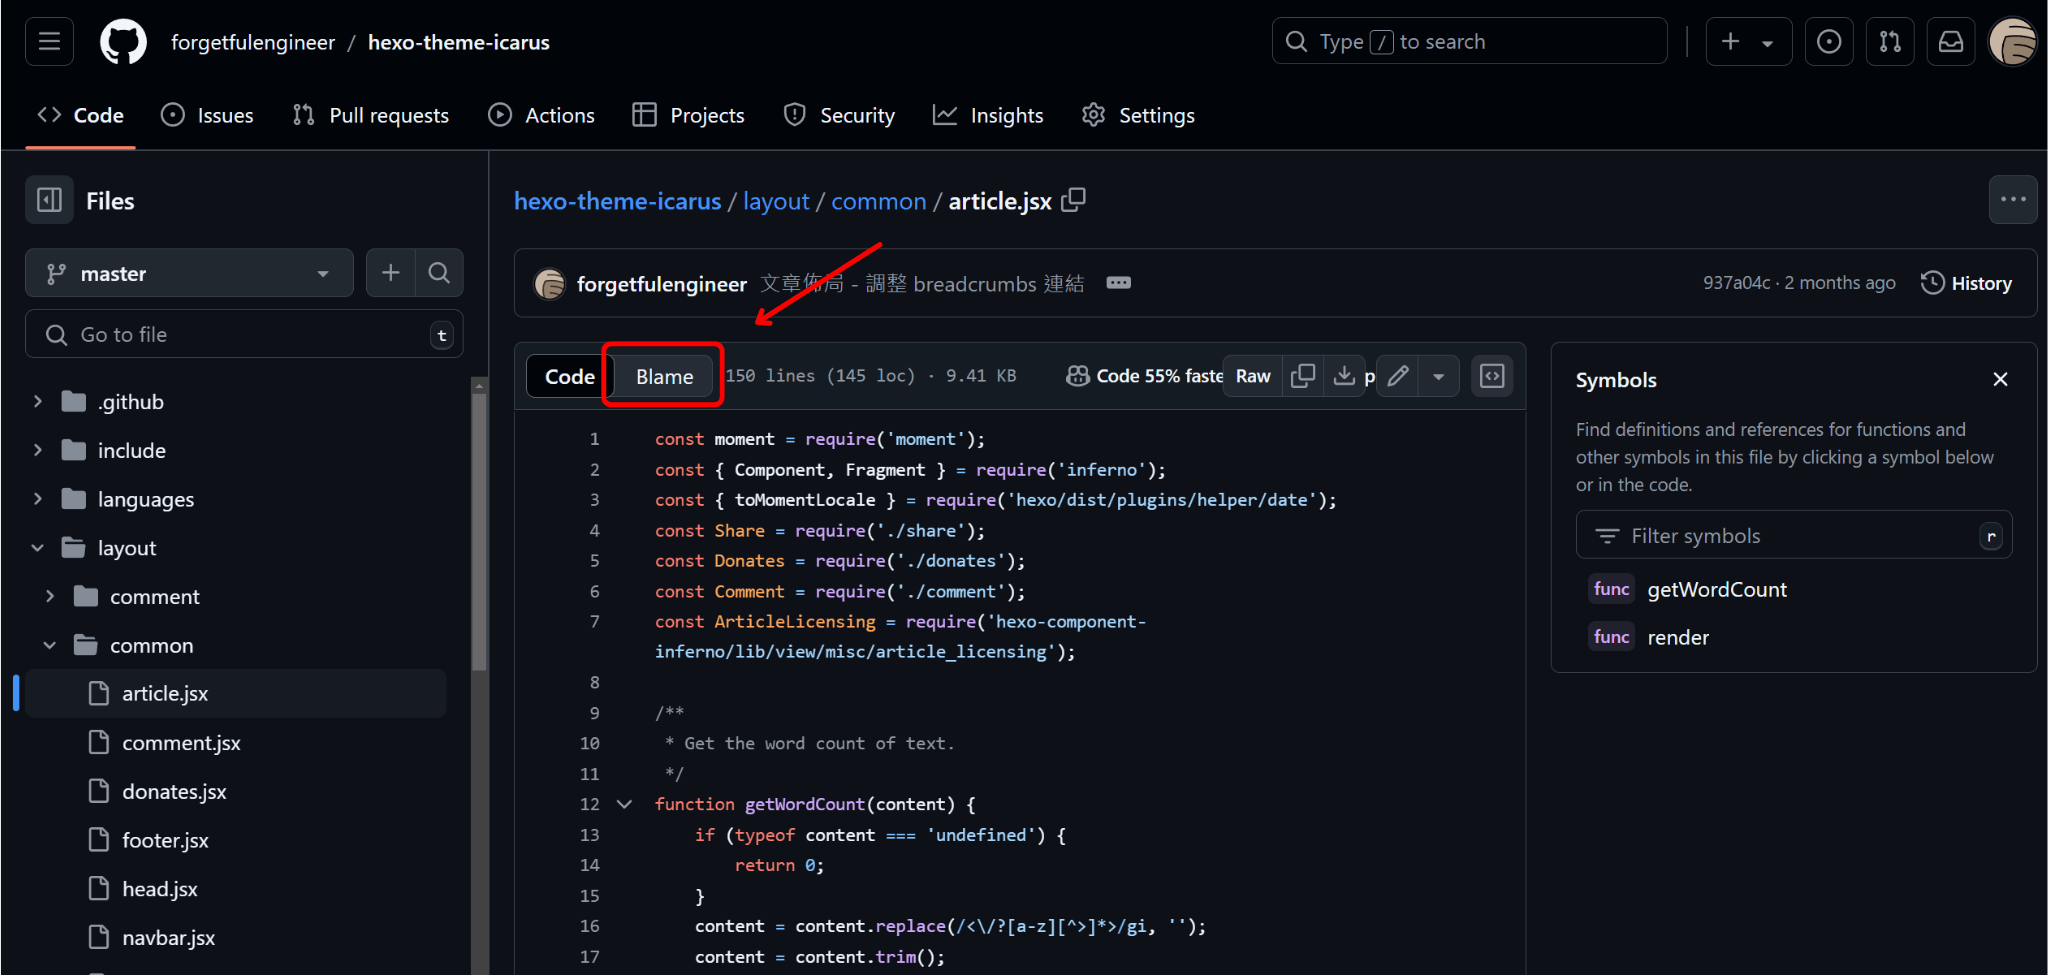Open the Raw file view
Image resolution: width=2048 pixels, height=975 pixels.
1253,376
